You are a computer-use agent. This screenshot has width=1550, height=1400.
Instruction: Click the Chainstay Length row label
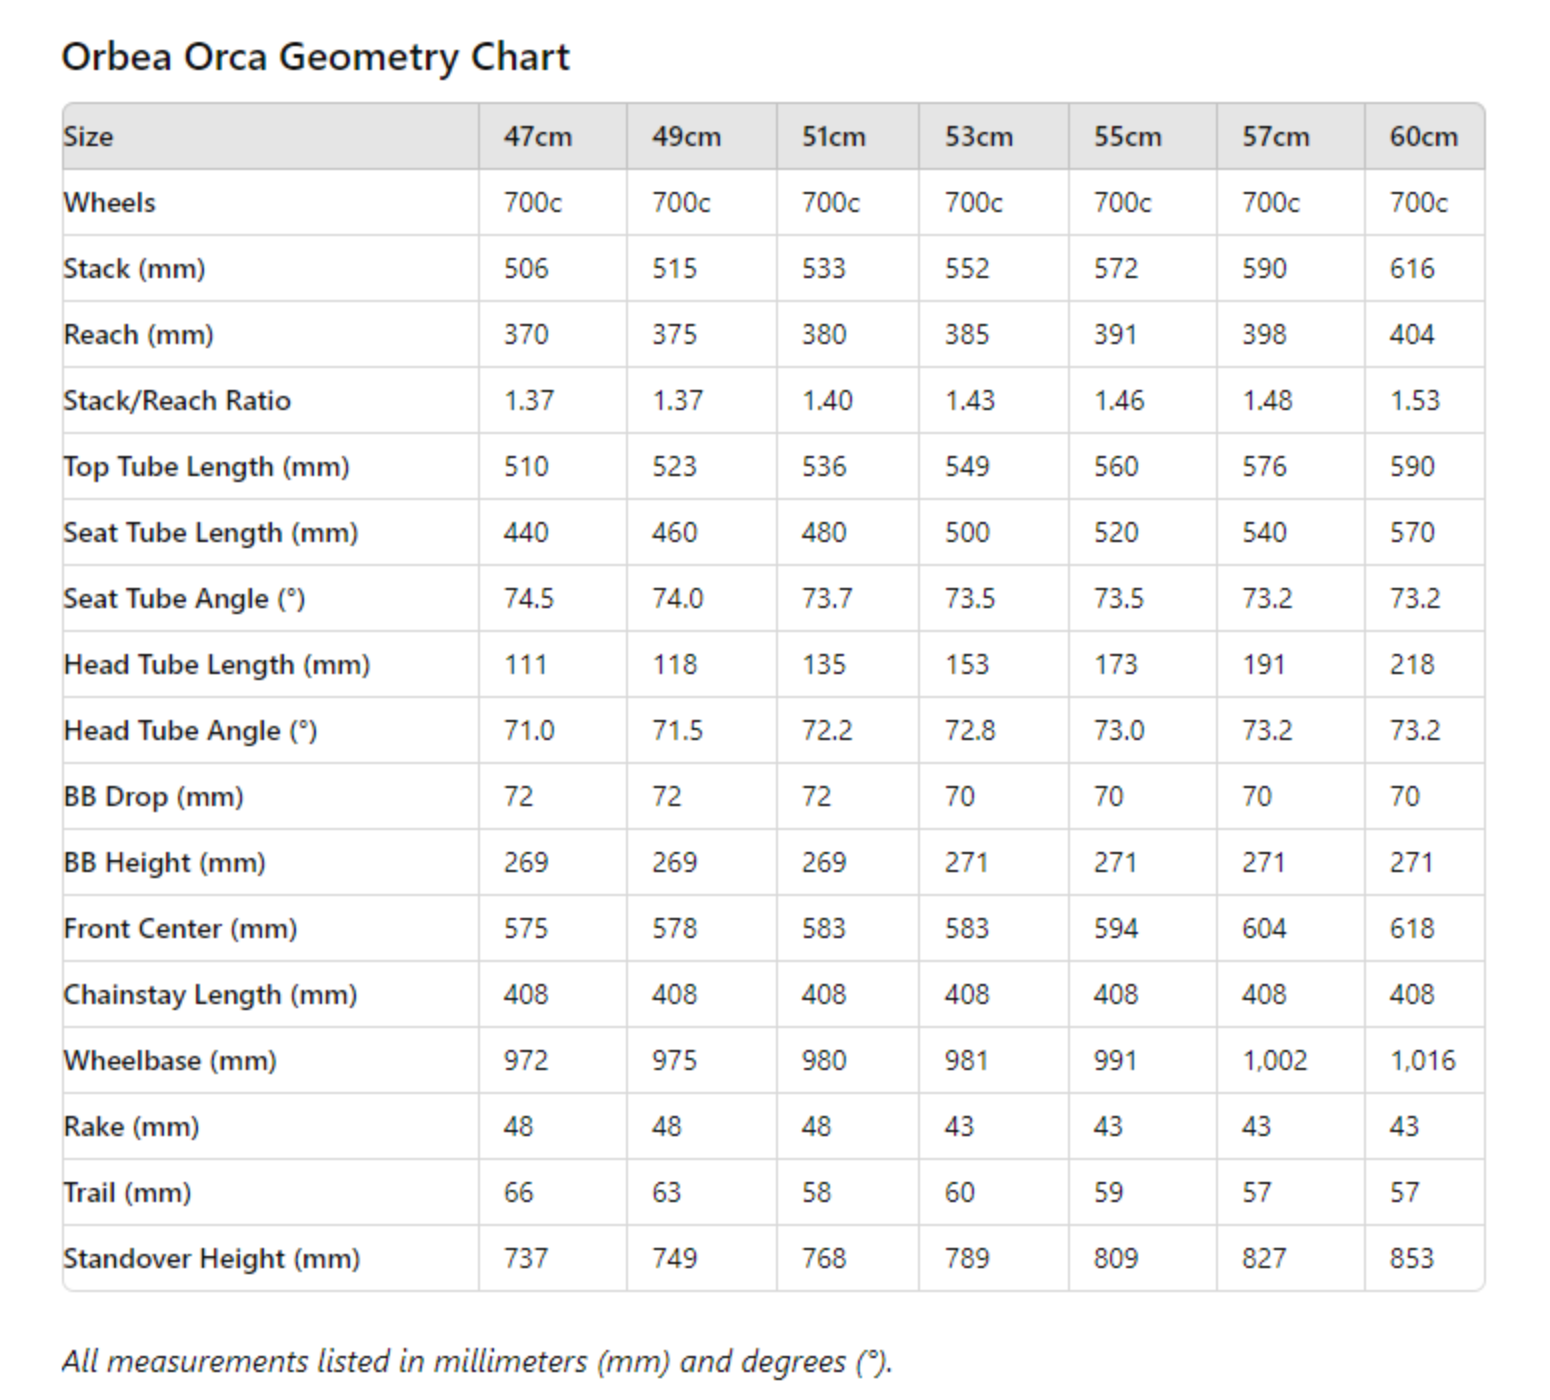point(210,994)
